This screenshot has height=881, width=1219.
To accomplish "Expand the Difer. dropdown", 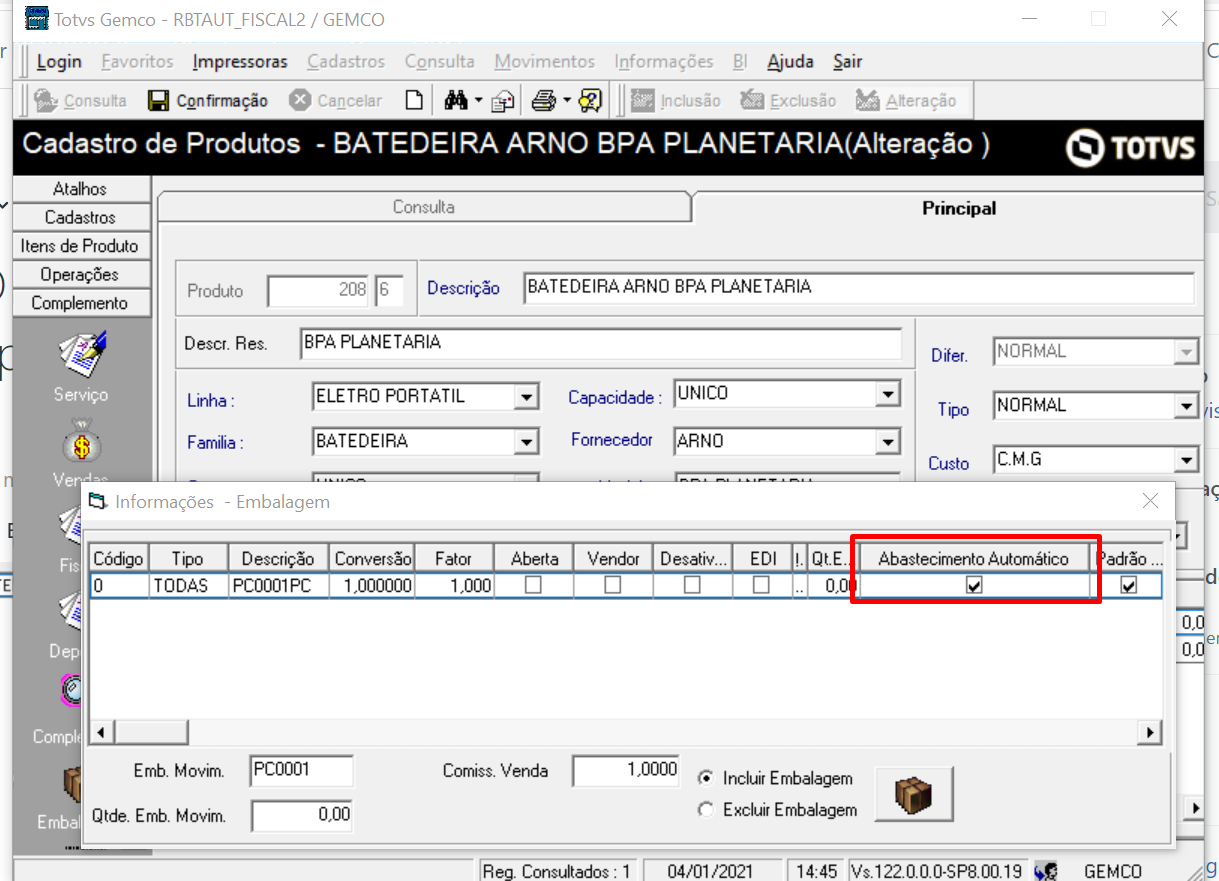I will coord(1186,352).
